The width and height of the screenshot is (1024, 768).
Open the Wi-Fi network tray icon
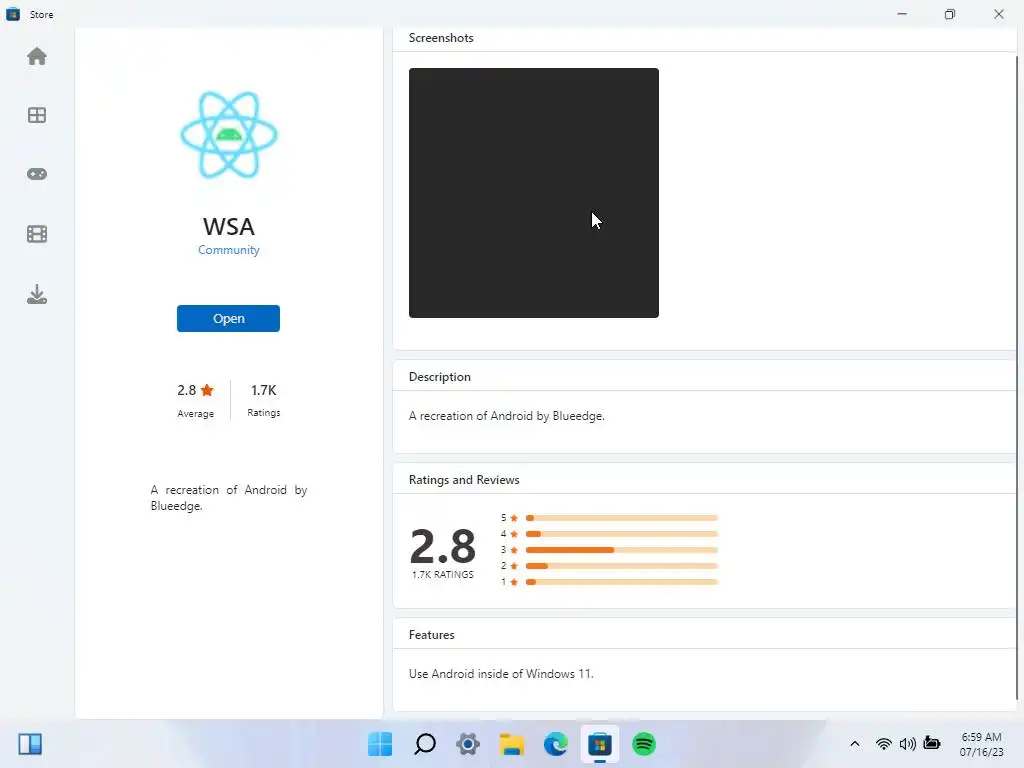[884, 744]
